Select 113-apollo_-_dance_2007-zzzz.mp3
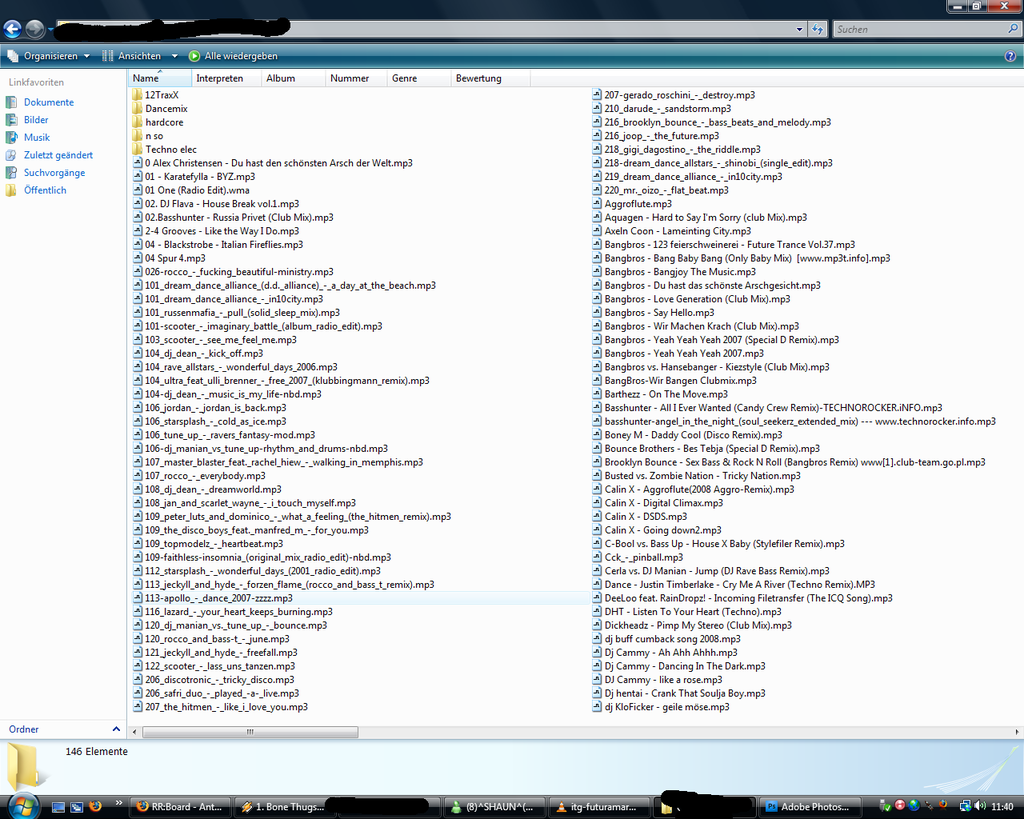Screen dimensions: 1024x819 point(219,598)
